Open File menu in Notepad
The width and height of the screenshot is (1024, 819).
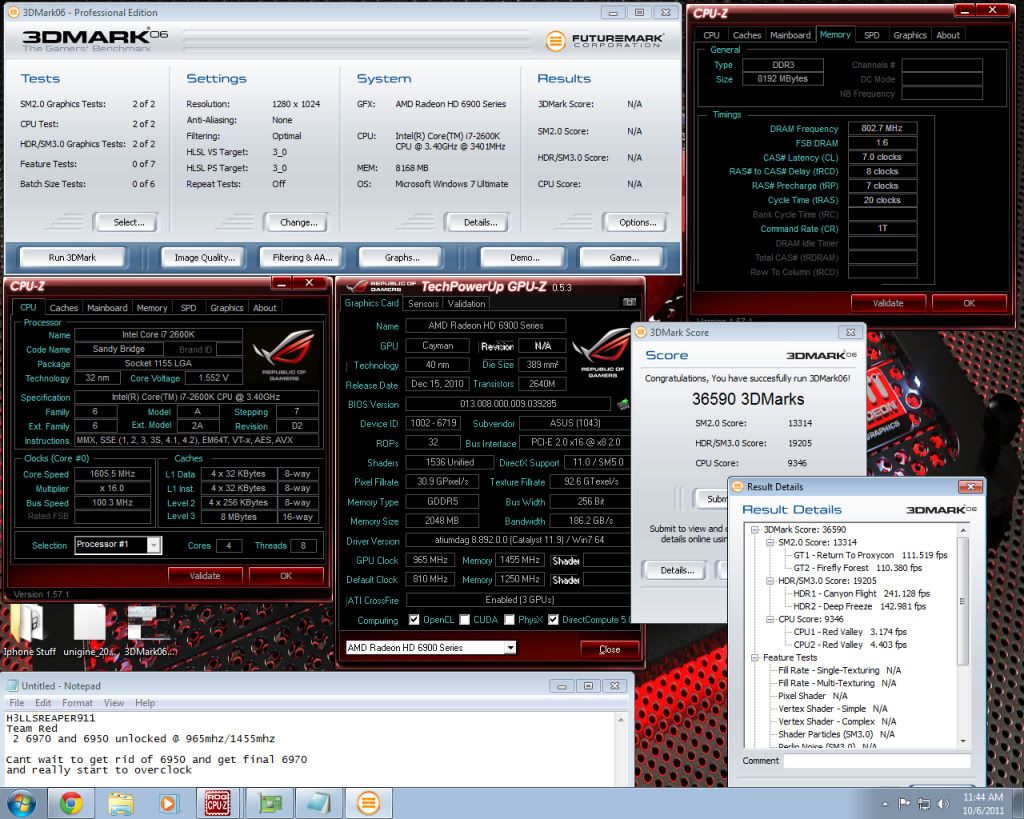[x=16, y=703]
